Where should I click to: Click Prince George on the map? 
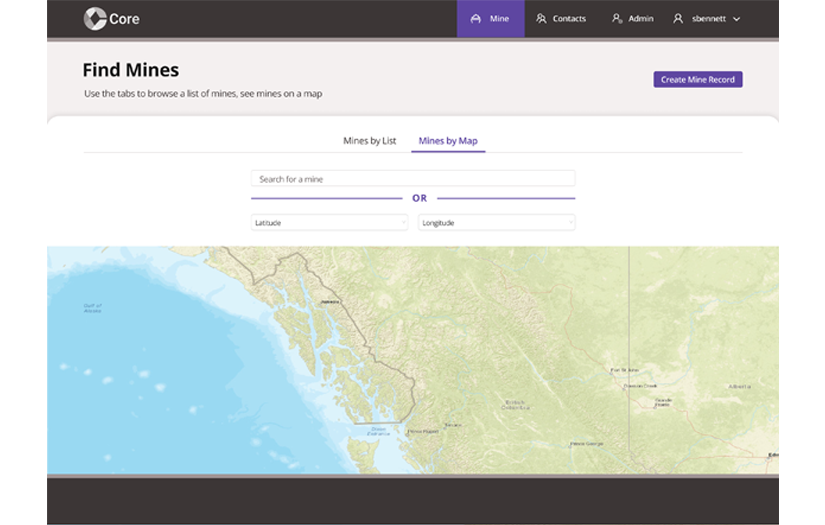pos(587,444)
